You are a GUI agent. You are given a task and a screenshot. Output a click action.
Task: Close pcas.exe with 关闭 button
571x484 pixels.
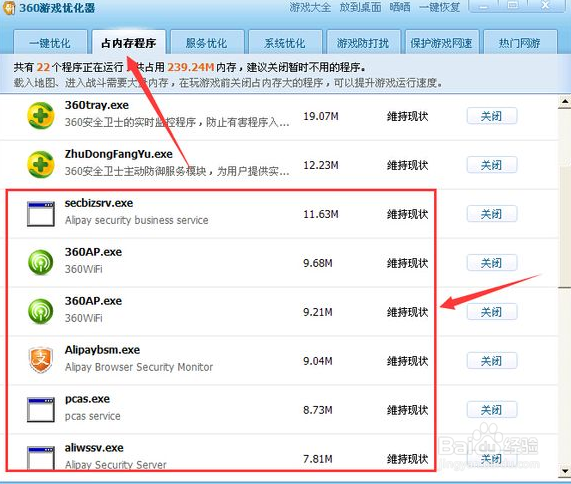(492, 410)
